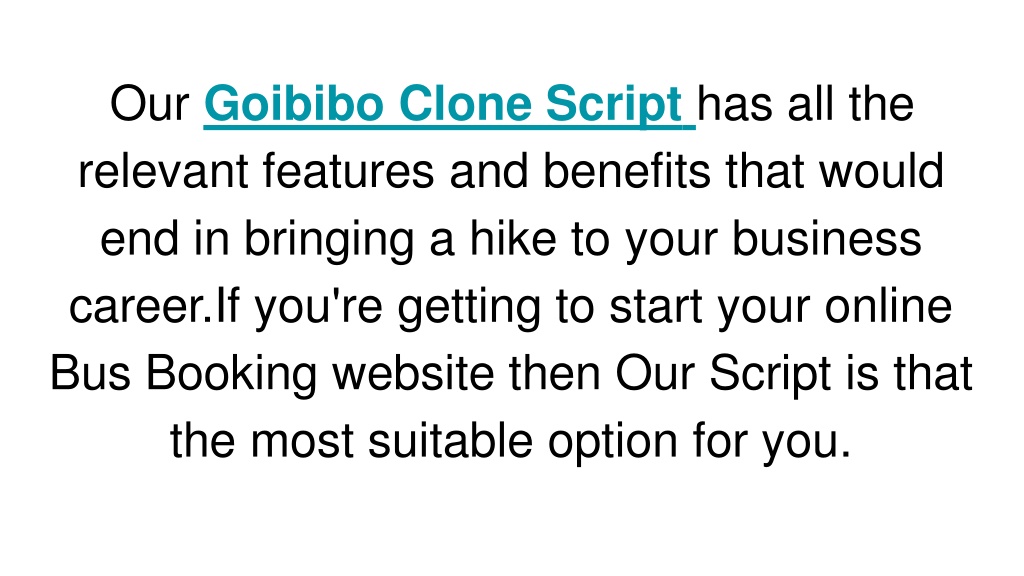This screenshot has width=1024, height=576.
Task: Click the word "getting" in the fourth line
Action: [x=469, y=307]
